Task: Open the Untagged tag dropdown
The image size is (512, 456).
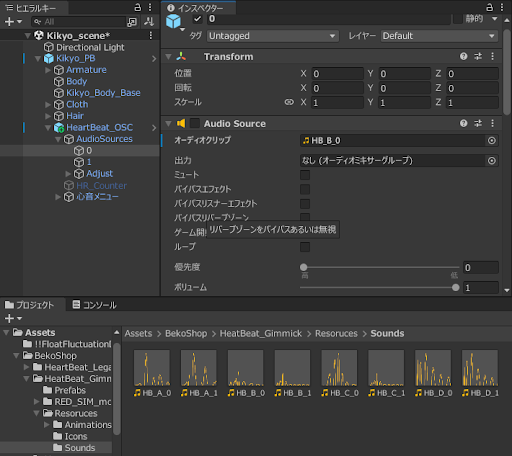Action: (273, 36)
